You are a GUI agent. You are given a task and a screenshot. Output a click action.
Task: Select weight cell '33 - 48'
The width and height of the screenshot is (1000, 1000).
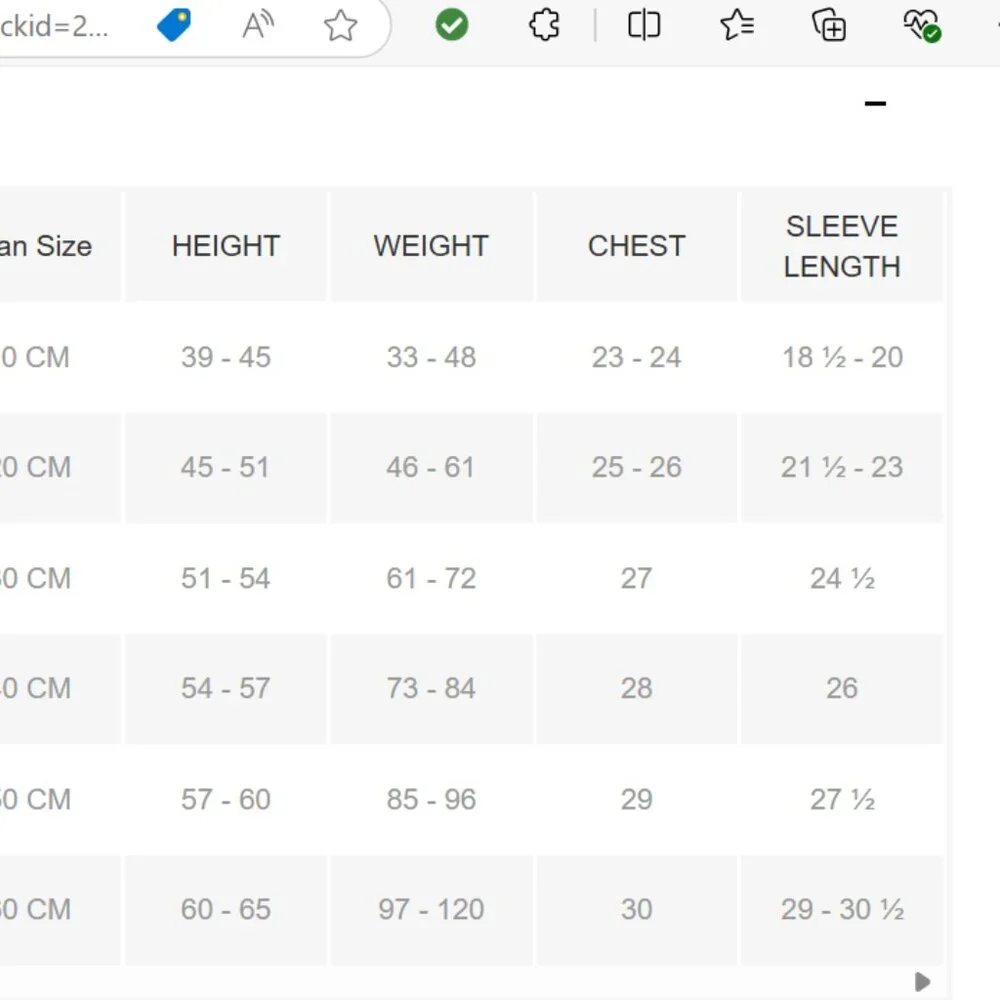click(431, 357)
